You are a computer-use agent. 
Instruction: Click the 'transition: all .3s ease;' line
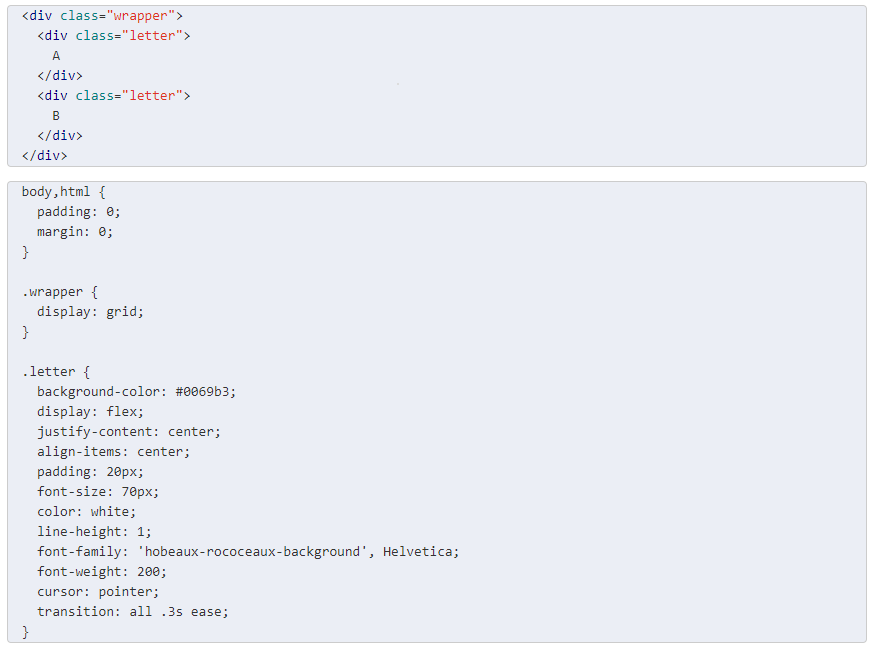(133, 612)
